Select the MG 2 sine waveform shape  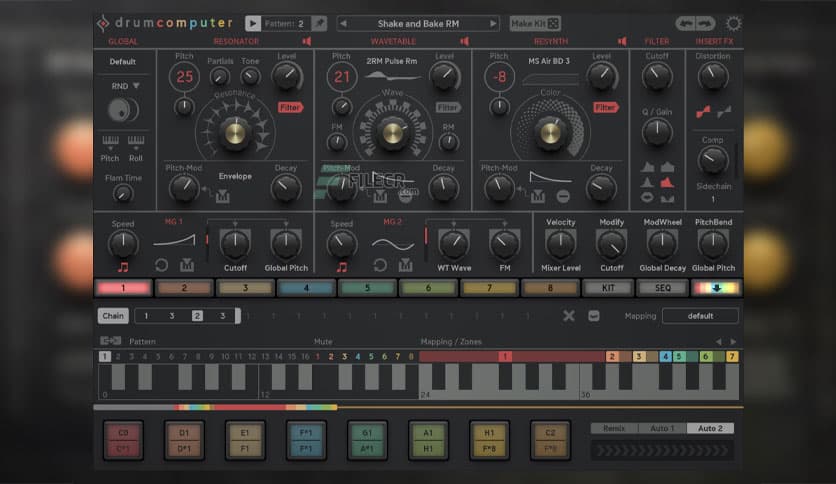pyautogui.click(x=393, y=245)
